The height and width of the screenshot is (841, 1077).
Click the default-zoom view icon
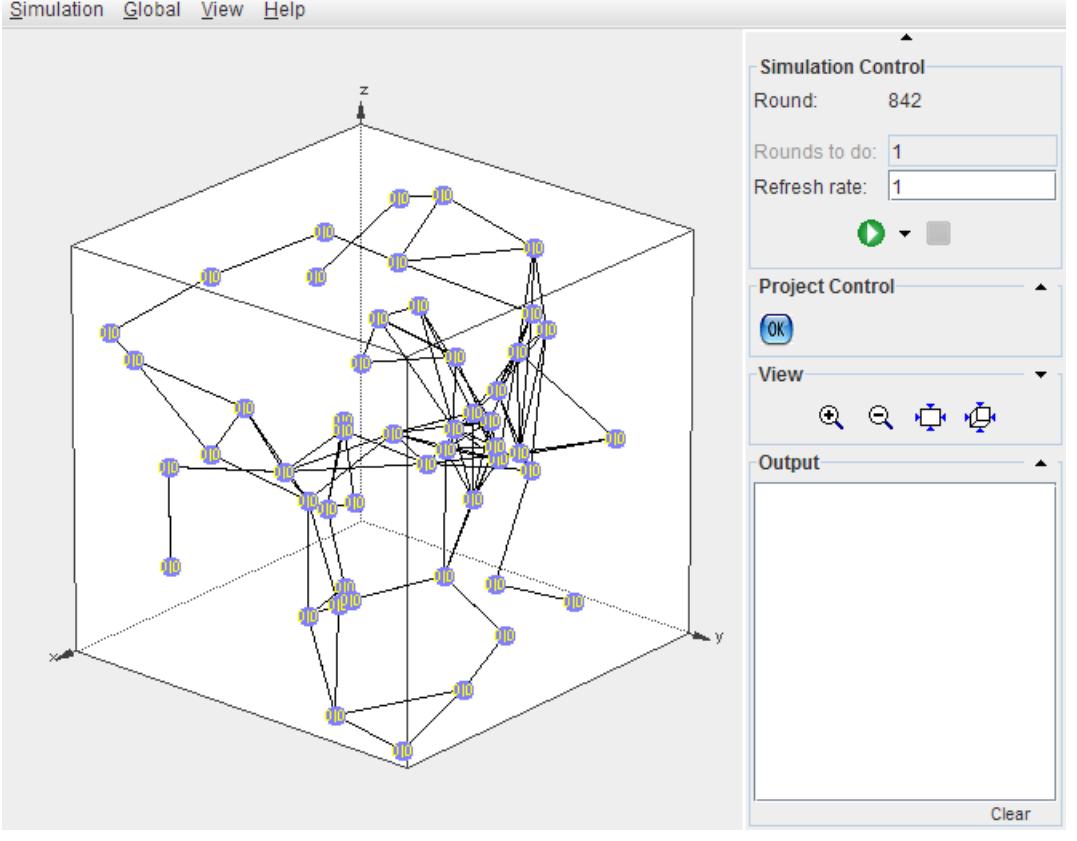(x=982, y=415)
